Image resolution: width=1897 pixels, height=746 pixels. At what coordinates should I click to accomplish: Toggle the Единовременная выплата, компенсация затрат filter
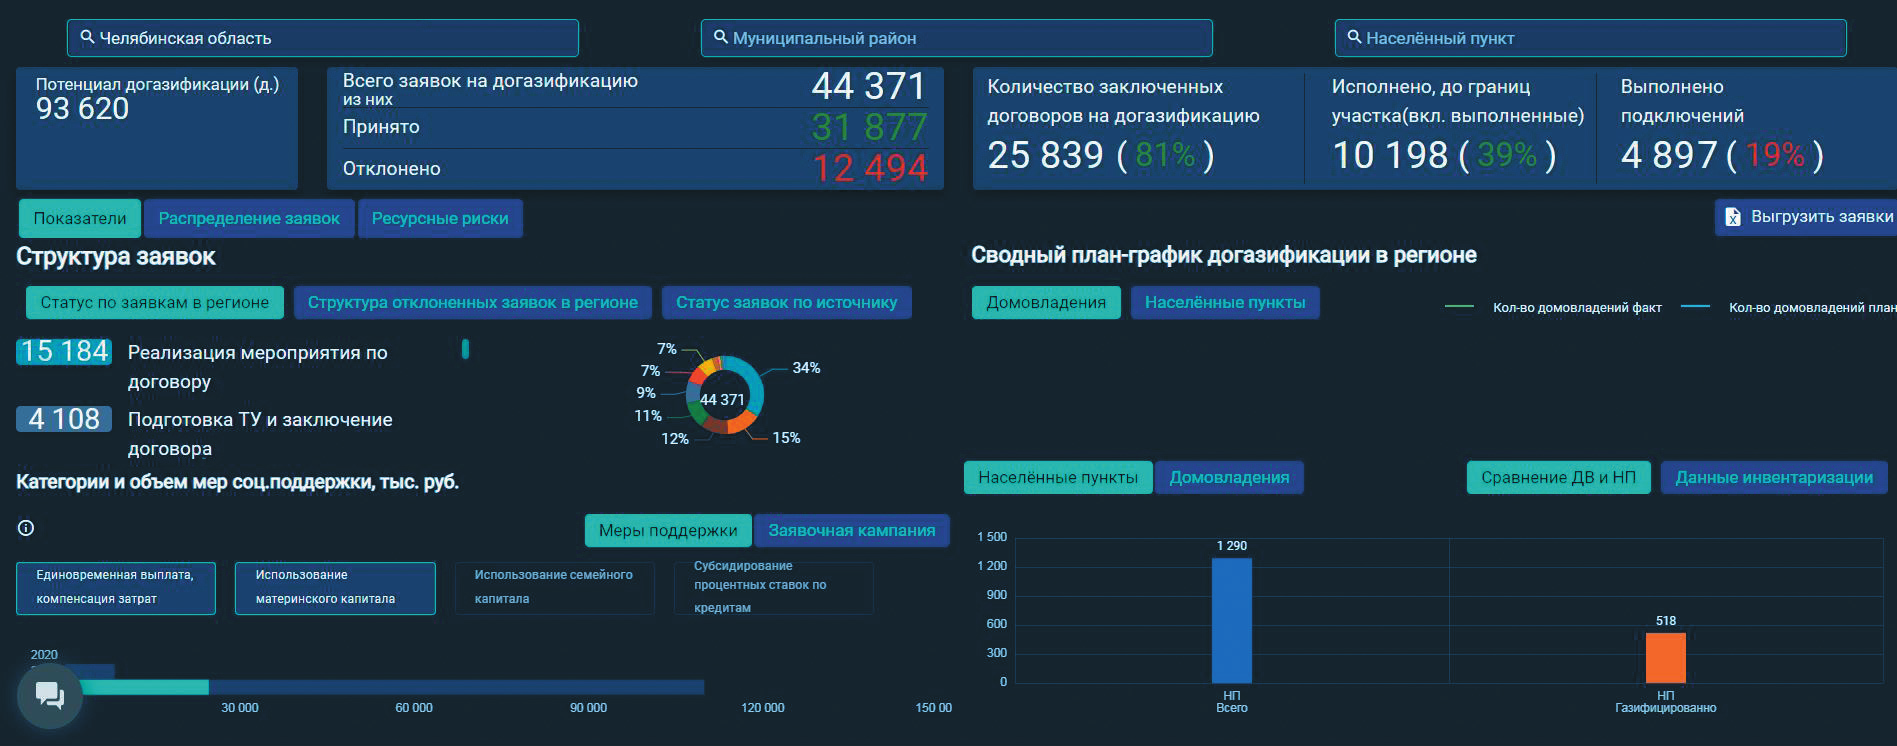pos(116,588)
